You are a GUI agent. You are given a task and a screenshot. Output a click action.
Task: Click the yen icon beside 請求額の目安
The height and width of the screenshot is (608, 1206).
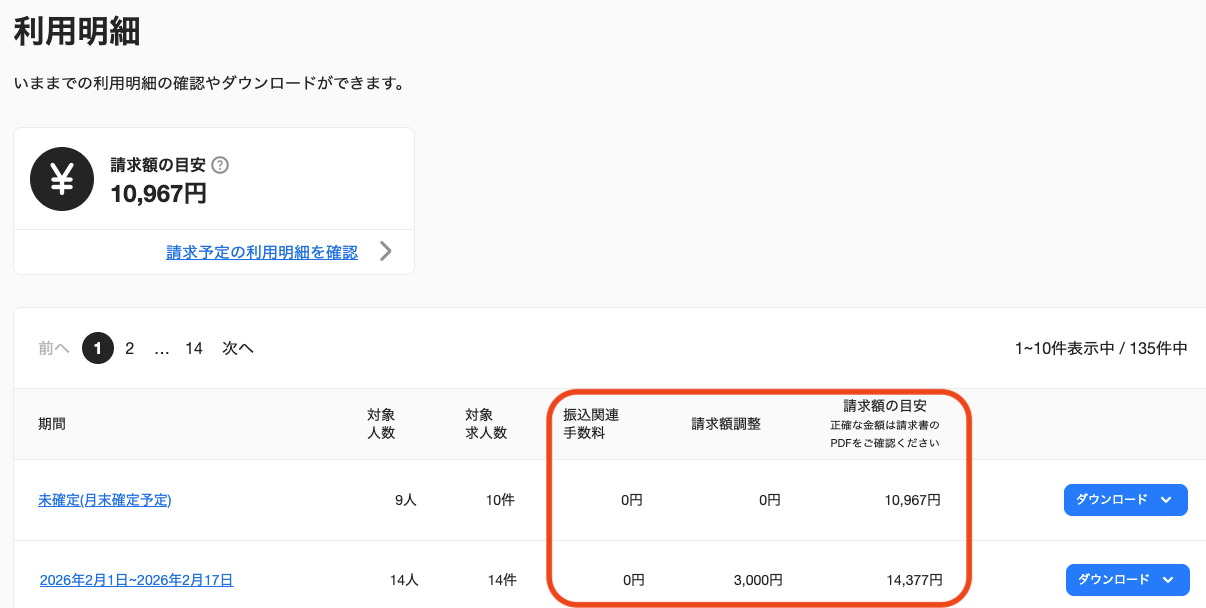[x=62, y=179]
